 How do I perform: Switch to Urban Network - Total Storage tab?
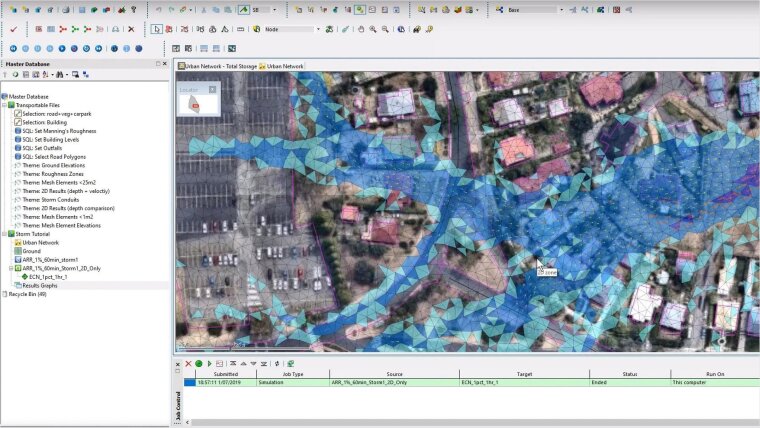point(216,66)
